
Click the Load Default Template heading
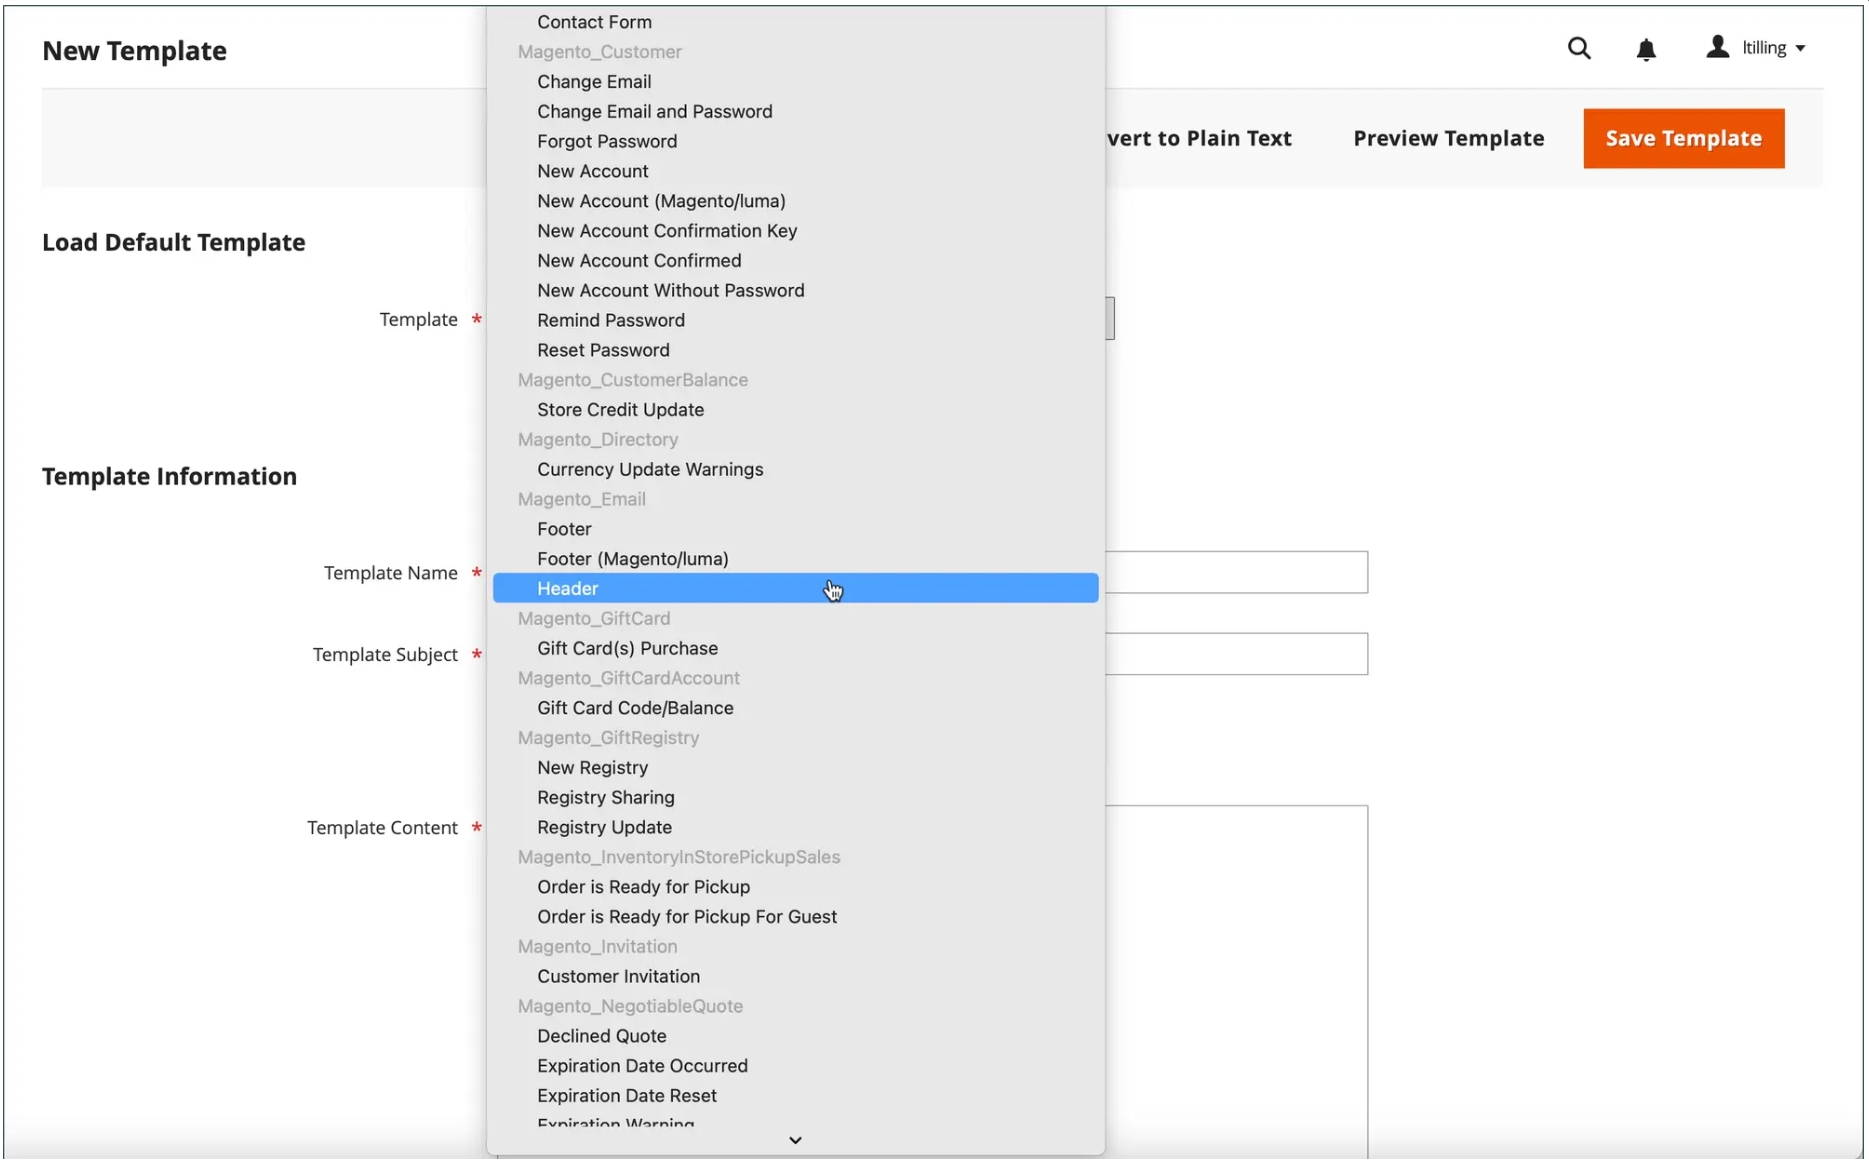coord(173,242)
